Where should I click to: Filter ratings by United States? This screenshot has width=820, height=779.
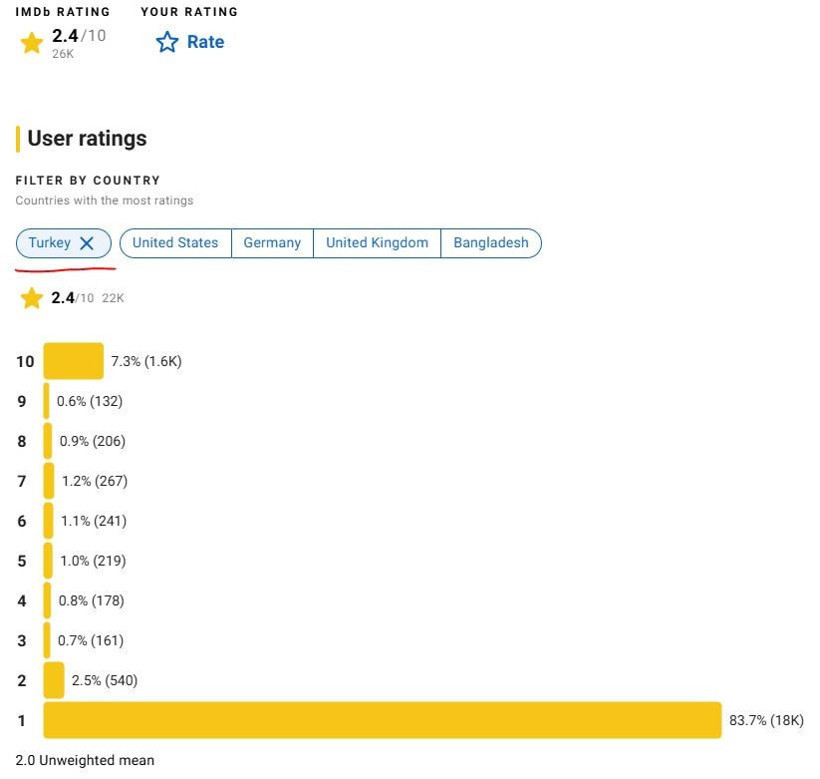pos(175,243)
